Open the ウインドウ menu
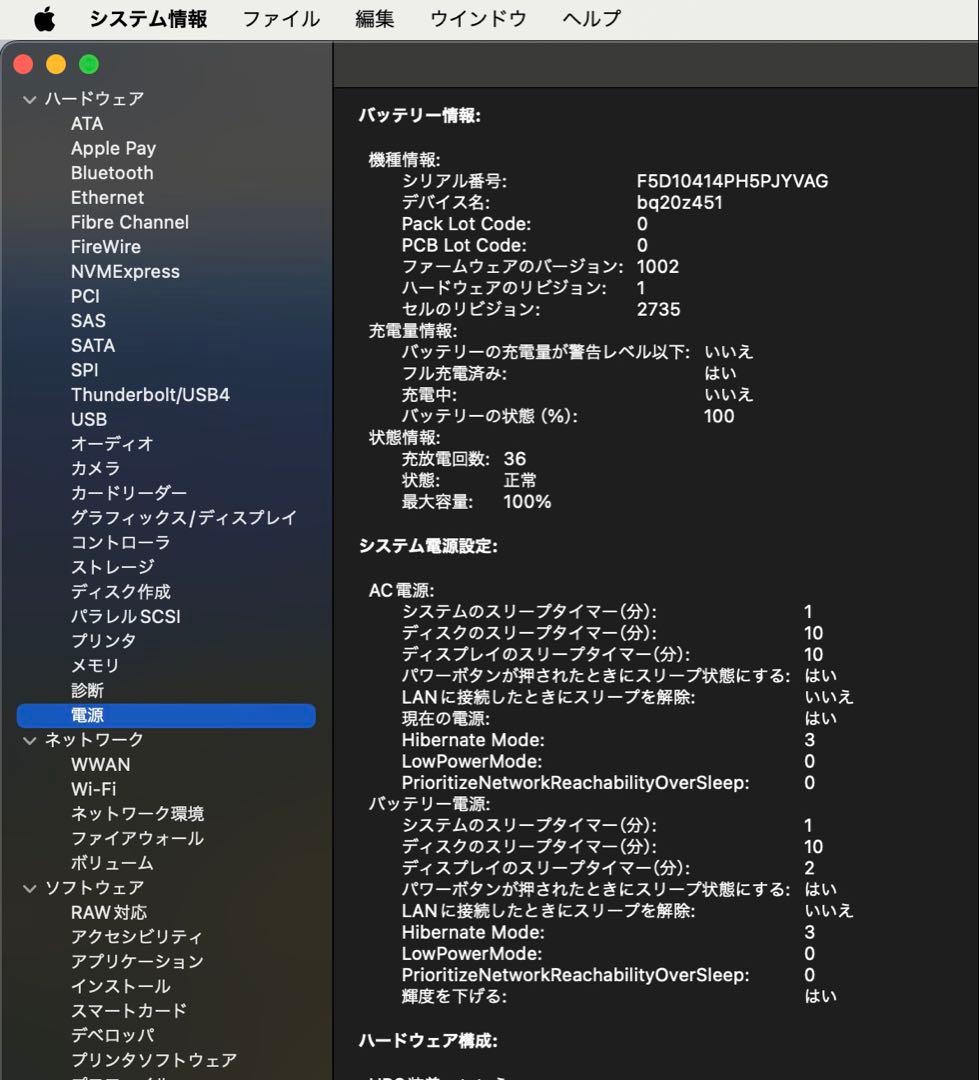Screen dimensions: 979x1080 tap(477, 17)
